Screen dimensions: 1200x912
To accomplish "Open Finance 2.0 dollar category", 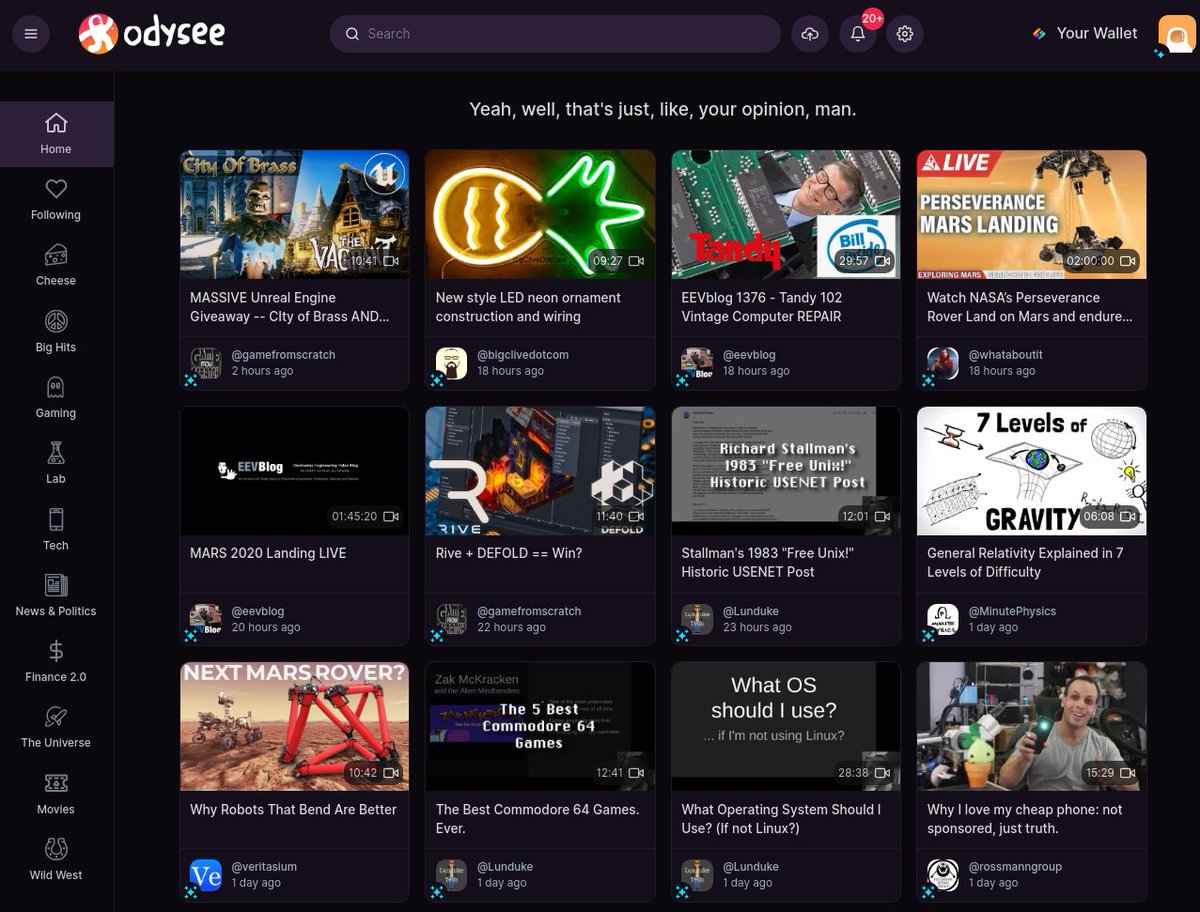I will (x=56, y=662).
